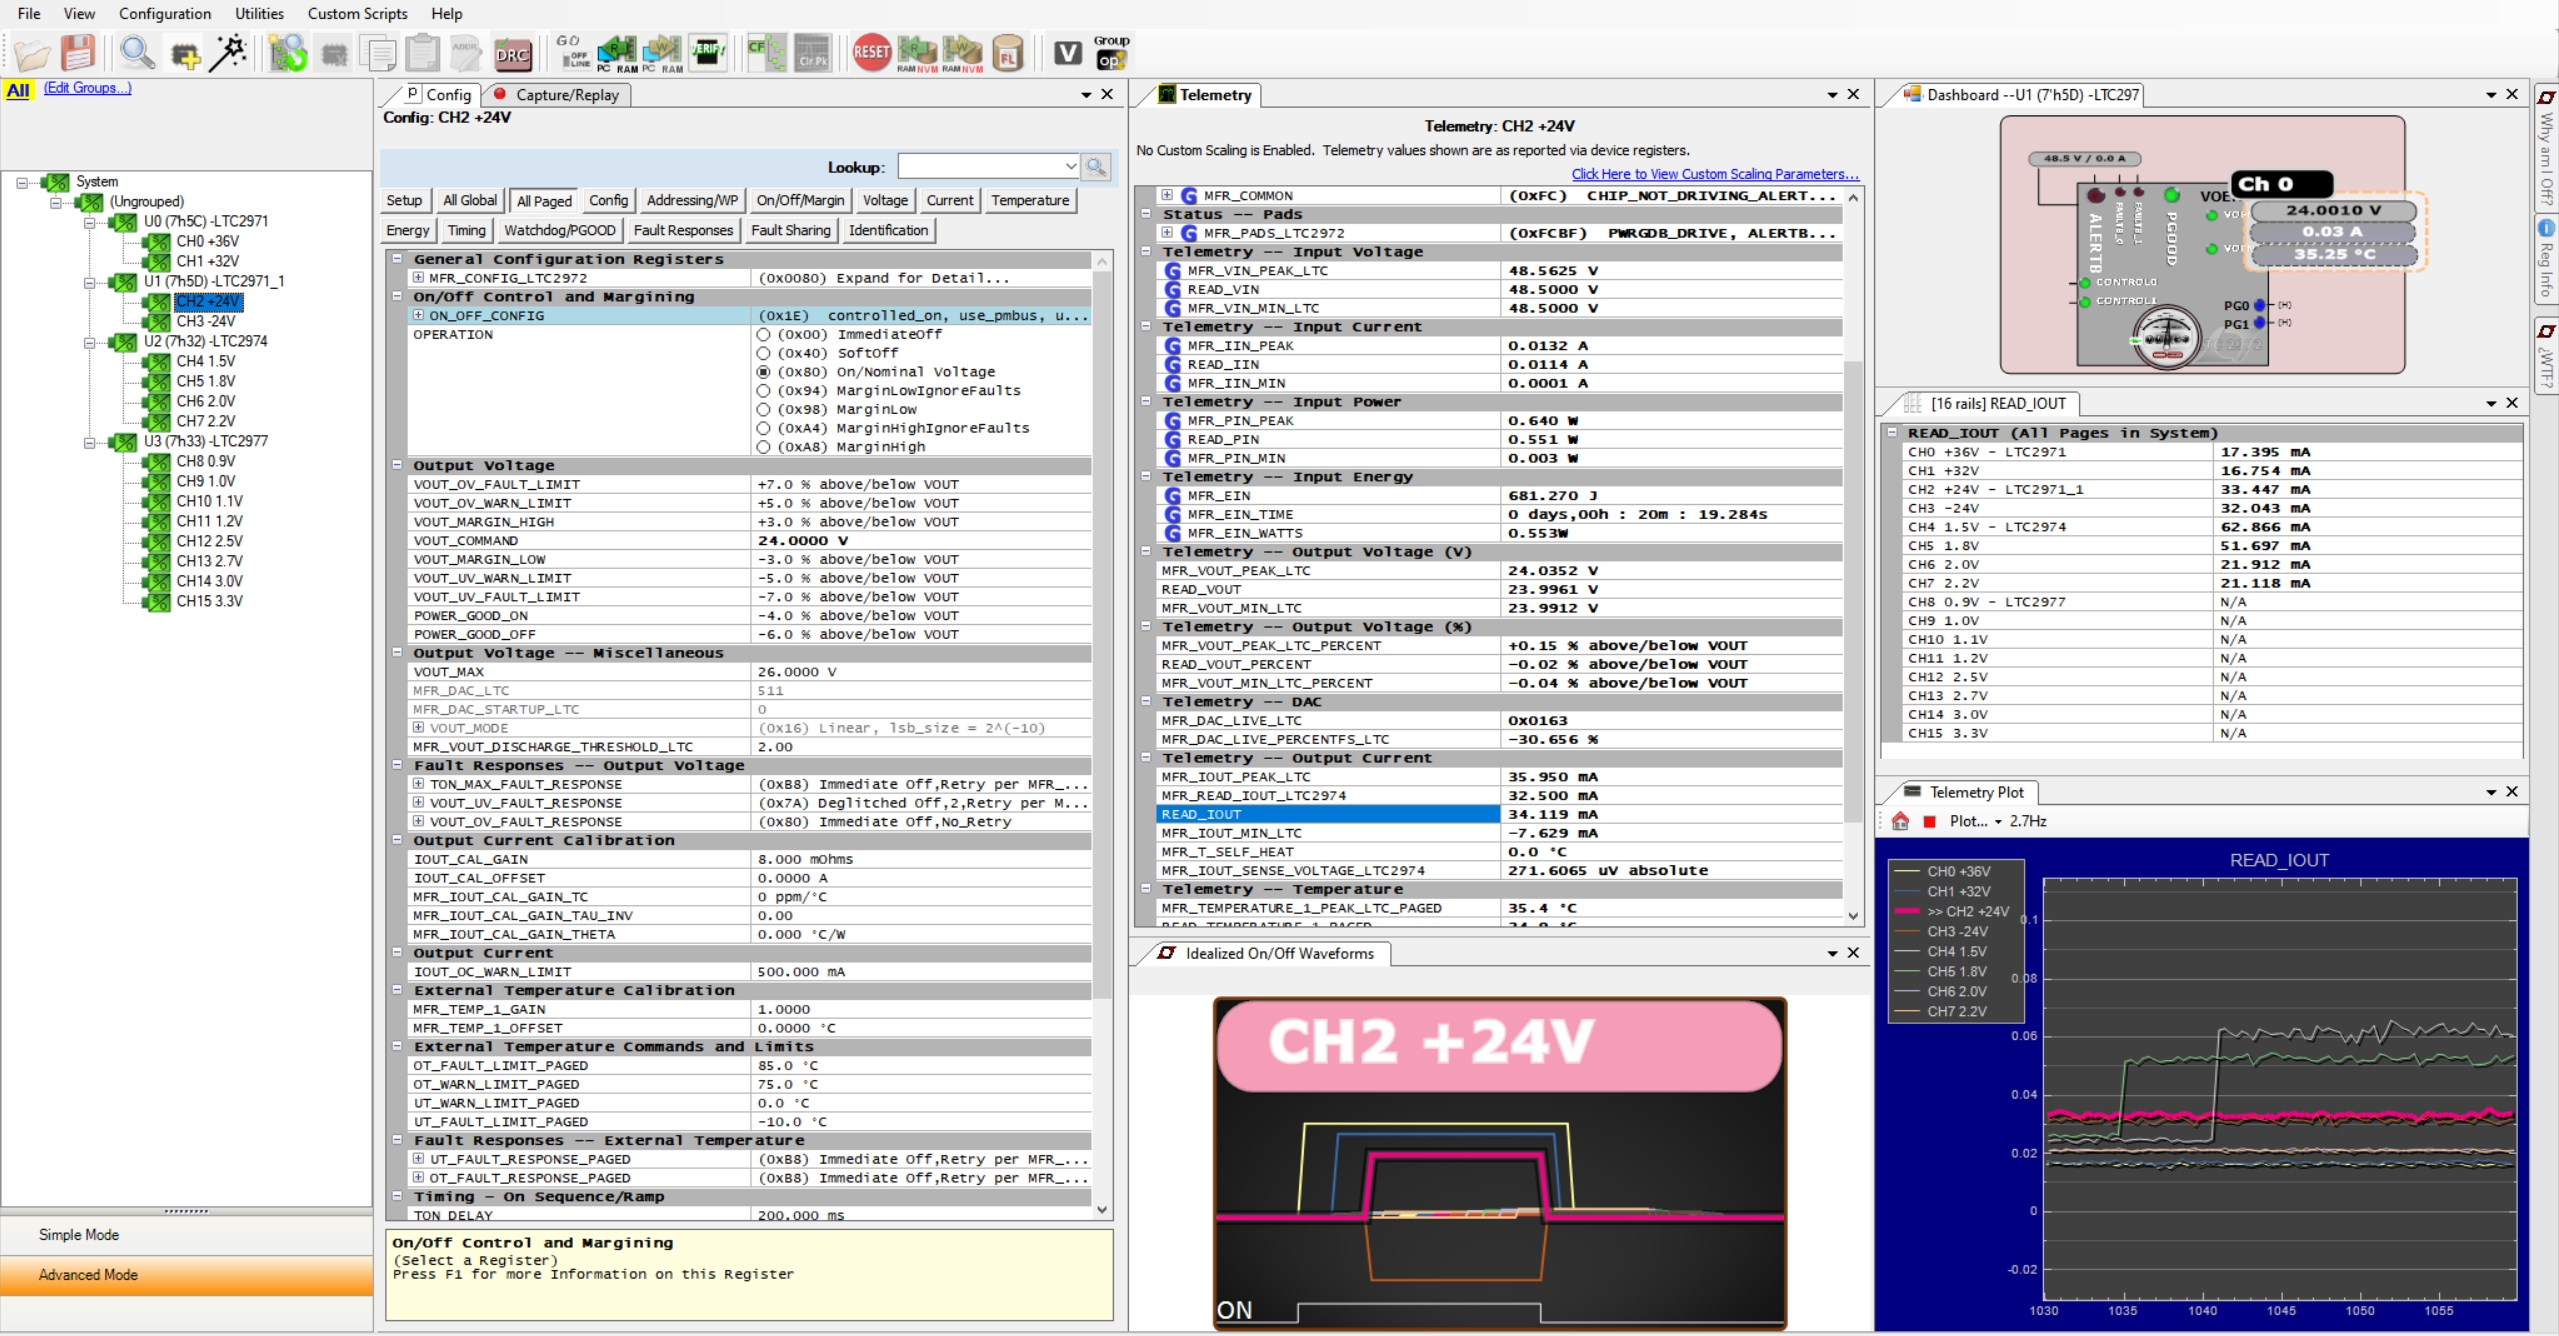Viewport: 2559px width, 1336px height.
Task: Select CH6 2.0V in the system tree
Action: 206,401
